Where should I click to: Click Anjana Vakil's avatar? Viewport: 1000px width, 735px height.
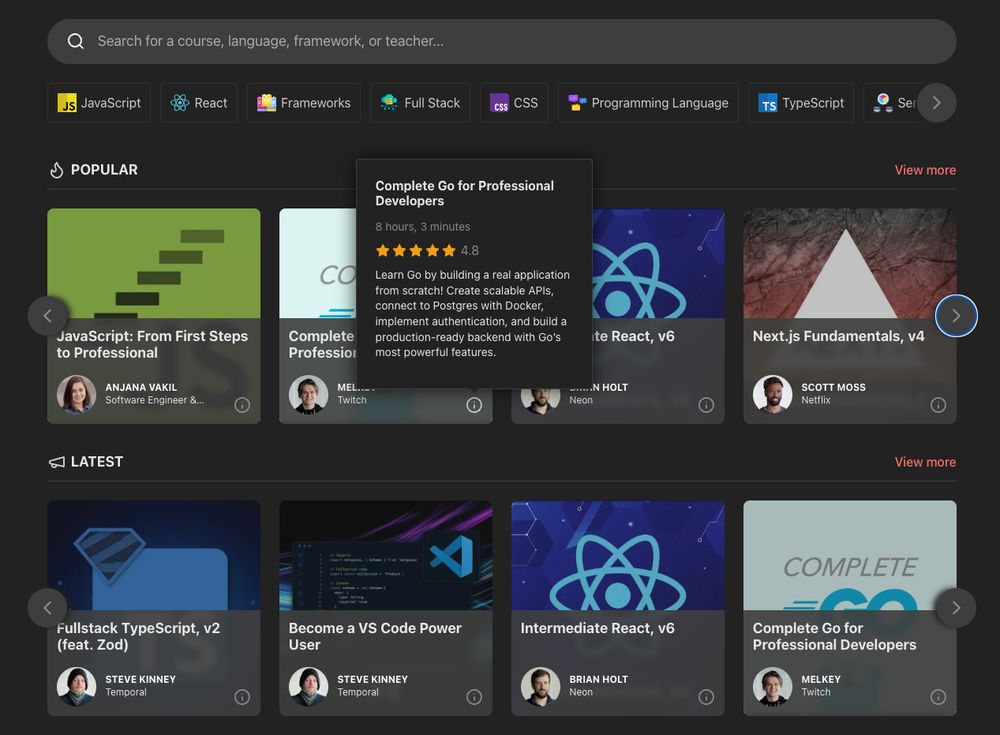(x=77, y=394)
